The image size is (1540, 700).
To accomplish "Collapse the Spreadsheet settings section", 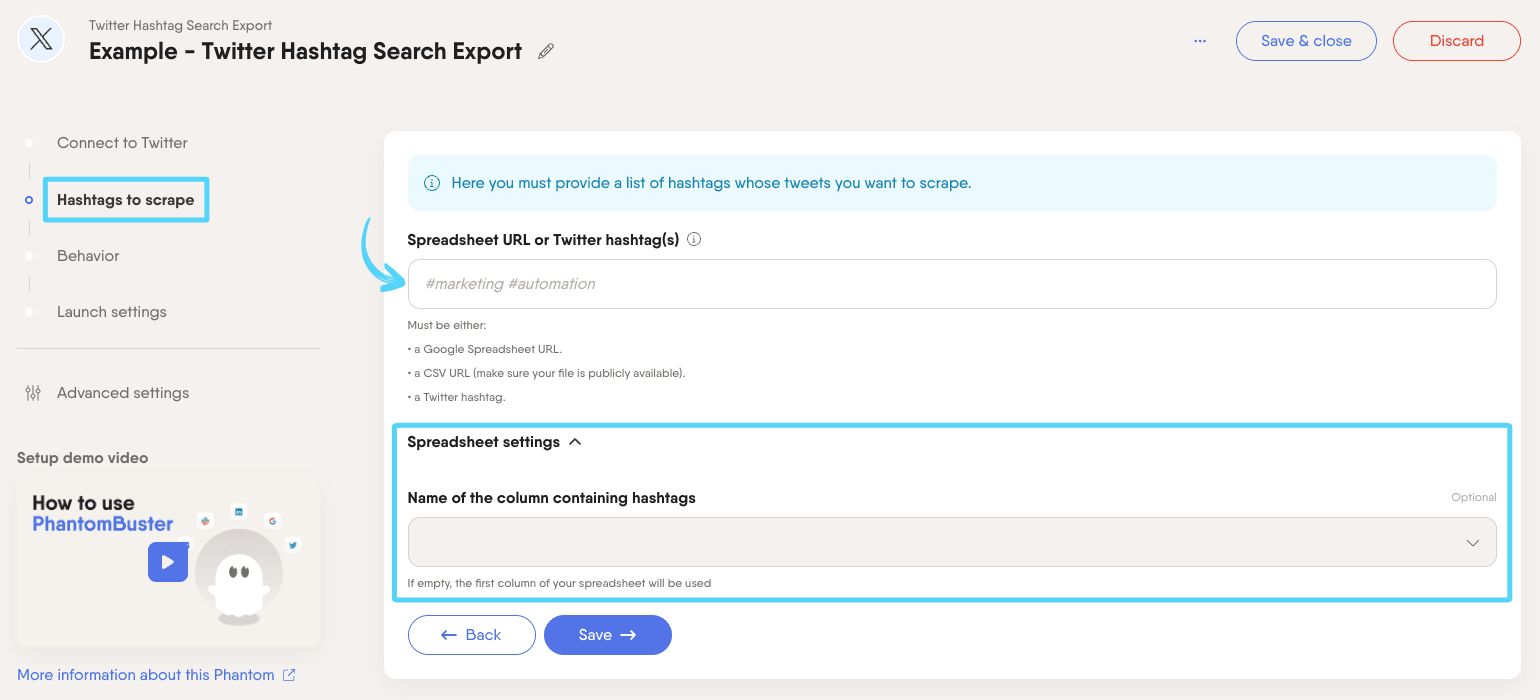I will (x=494, y=442).
